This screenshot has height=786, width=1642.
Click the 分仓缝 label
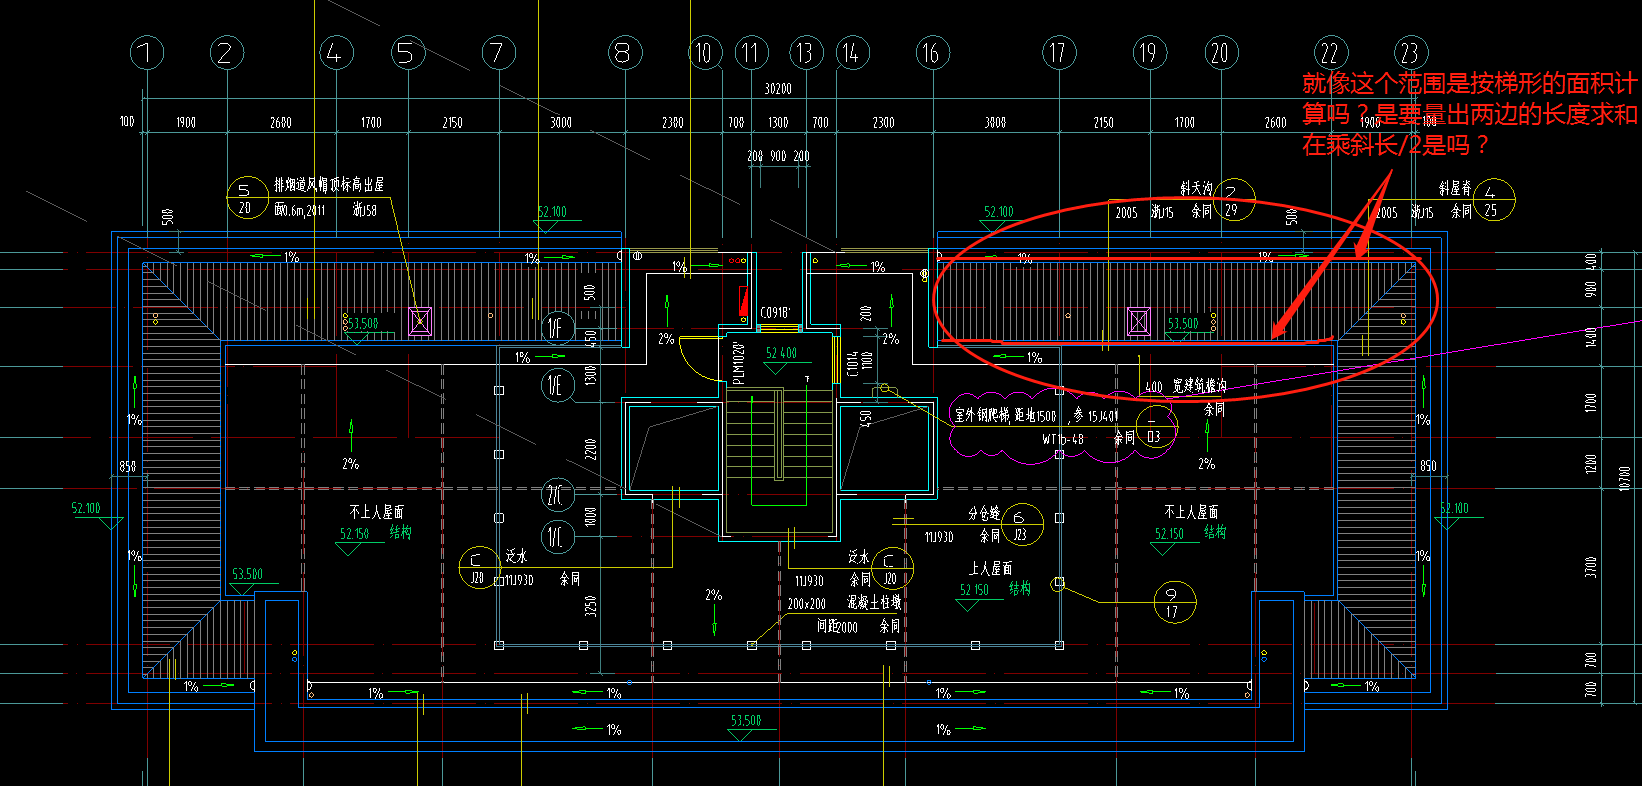984,513
